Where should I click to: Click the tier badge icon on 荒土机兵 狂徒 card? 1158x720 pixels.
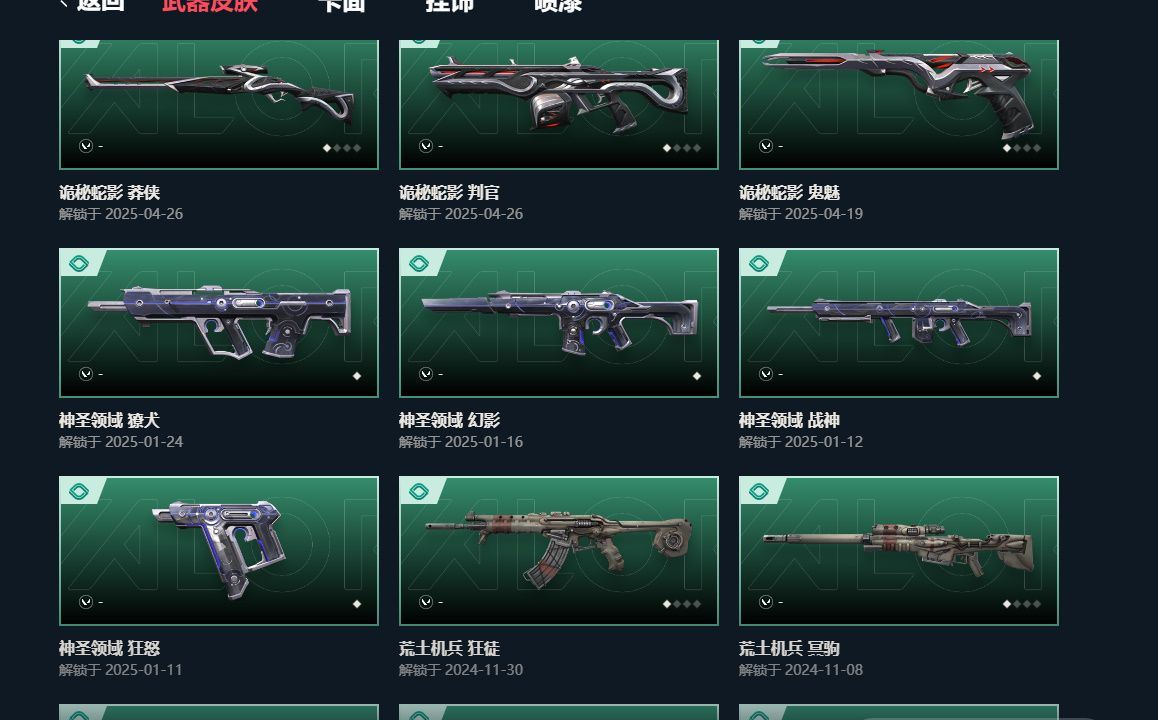tap(419, 492)
